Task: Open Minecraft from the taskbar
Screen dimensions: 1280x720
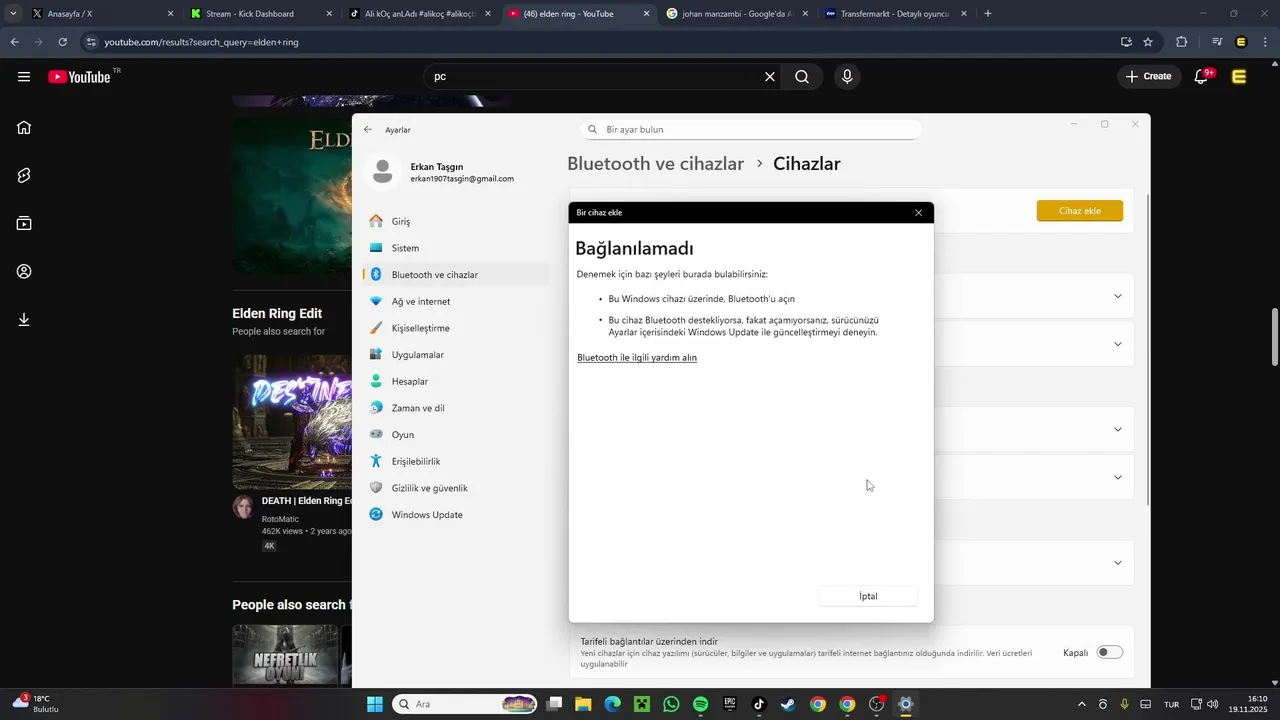Action: tap(642, 704)
